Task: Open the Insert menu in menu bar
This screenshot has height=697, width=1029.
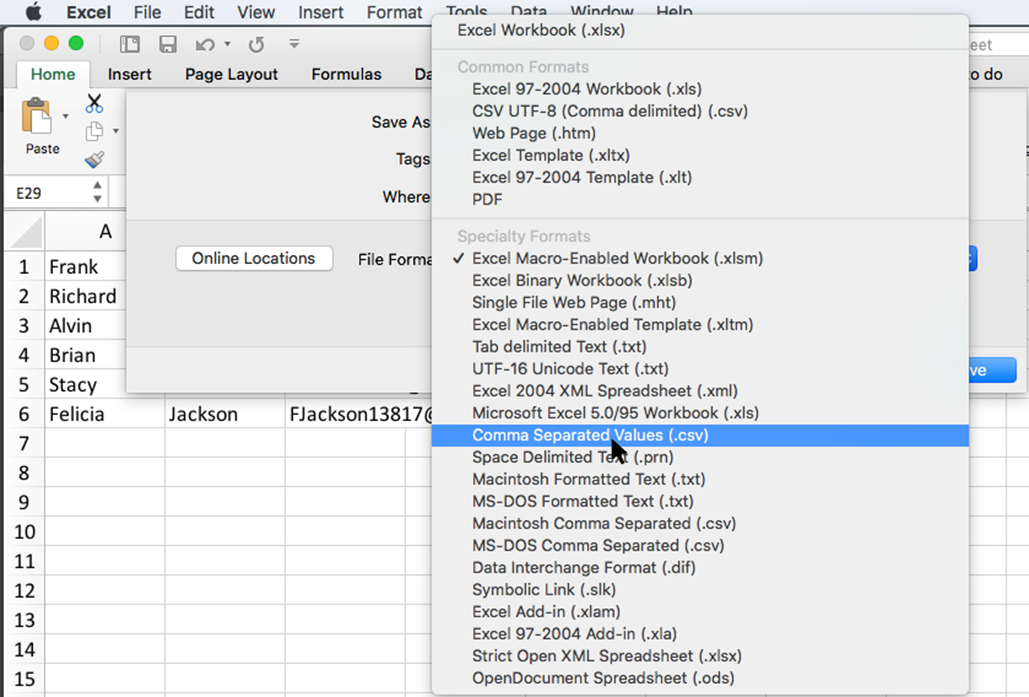Action: (321, 12)
